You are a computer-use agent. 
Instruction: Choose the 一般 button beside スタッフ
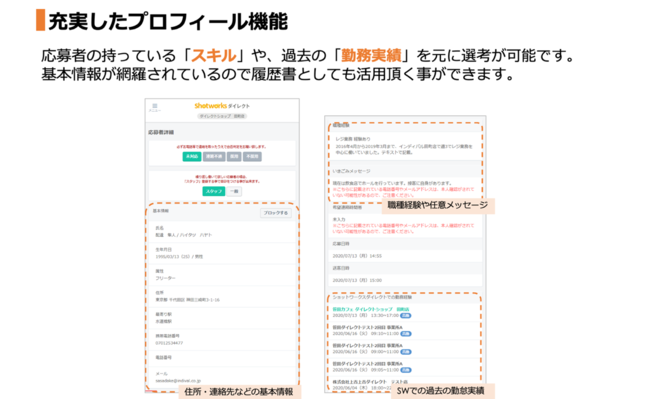point(234,191)
